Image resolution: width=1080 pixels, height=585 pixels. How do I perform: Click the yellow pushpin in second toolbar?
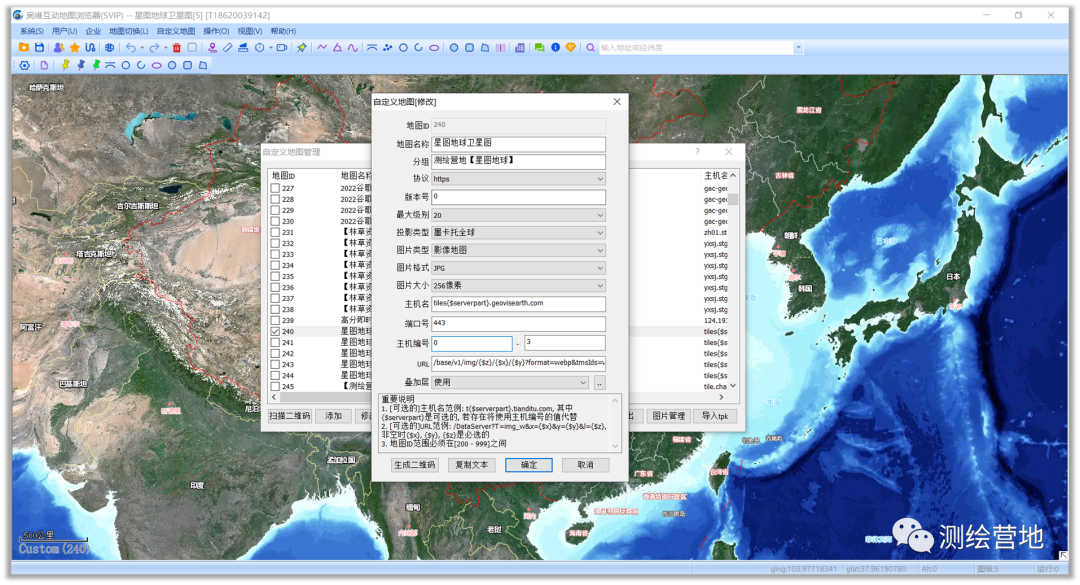click(x=65, y=65)
